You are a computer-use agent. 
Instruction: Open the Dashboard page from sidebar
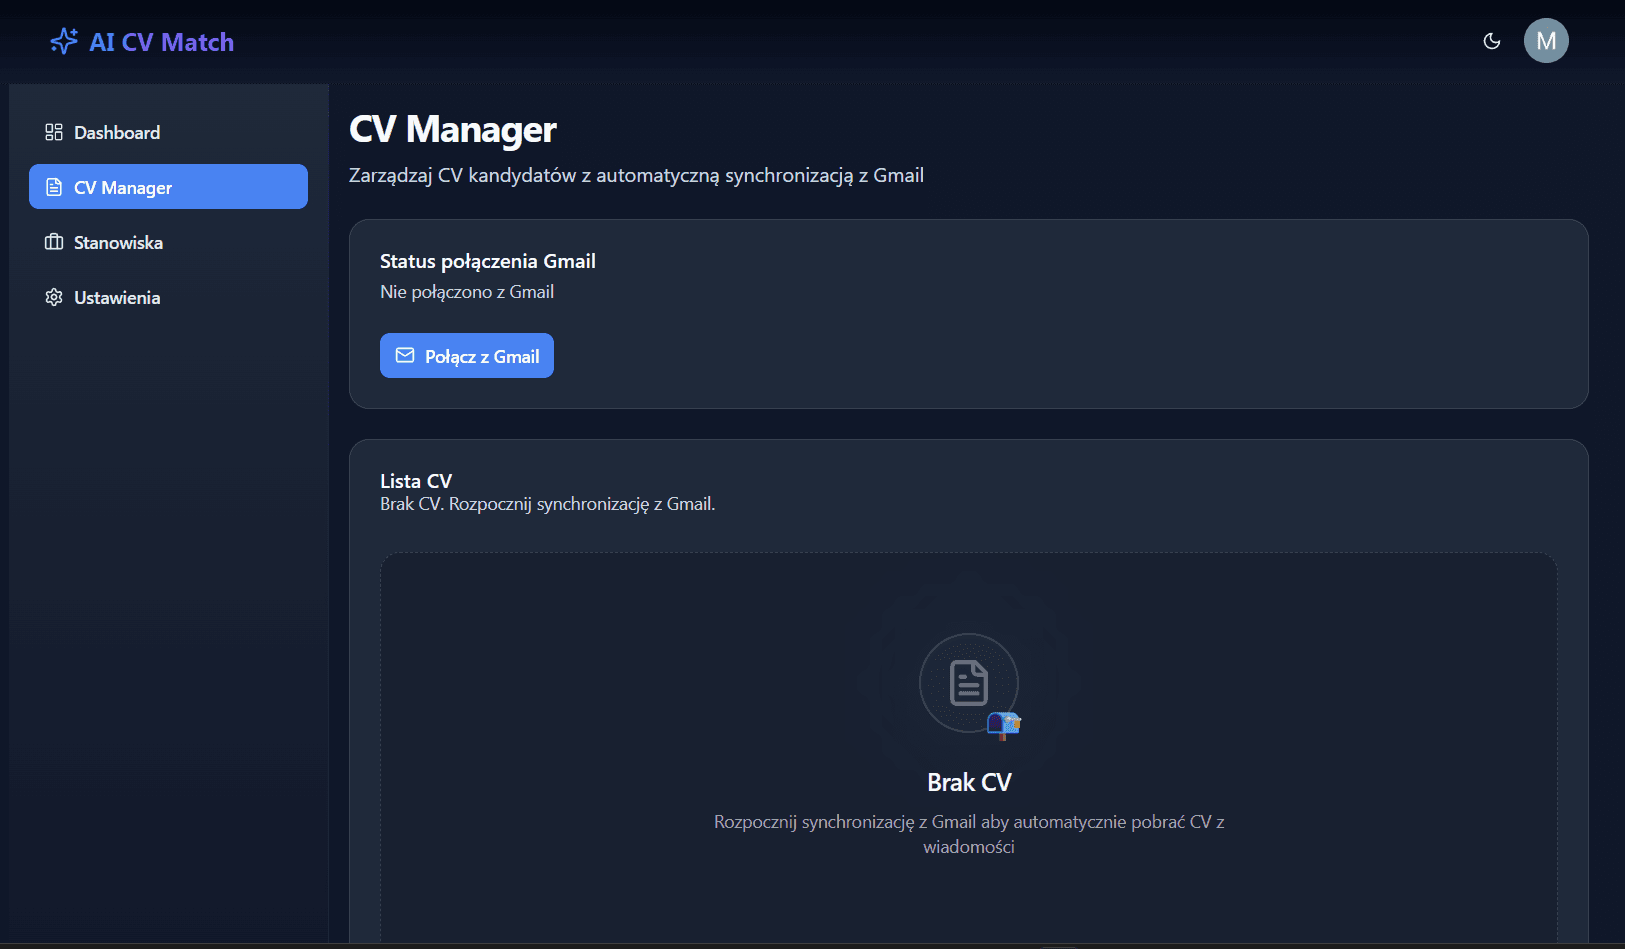[117, 131]
